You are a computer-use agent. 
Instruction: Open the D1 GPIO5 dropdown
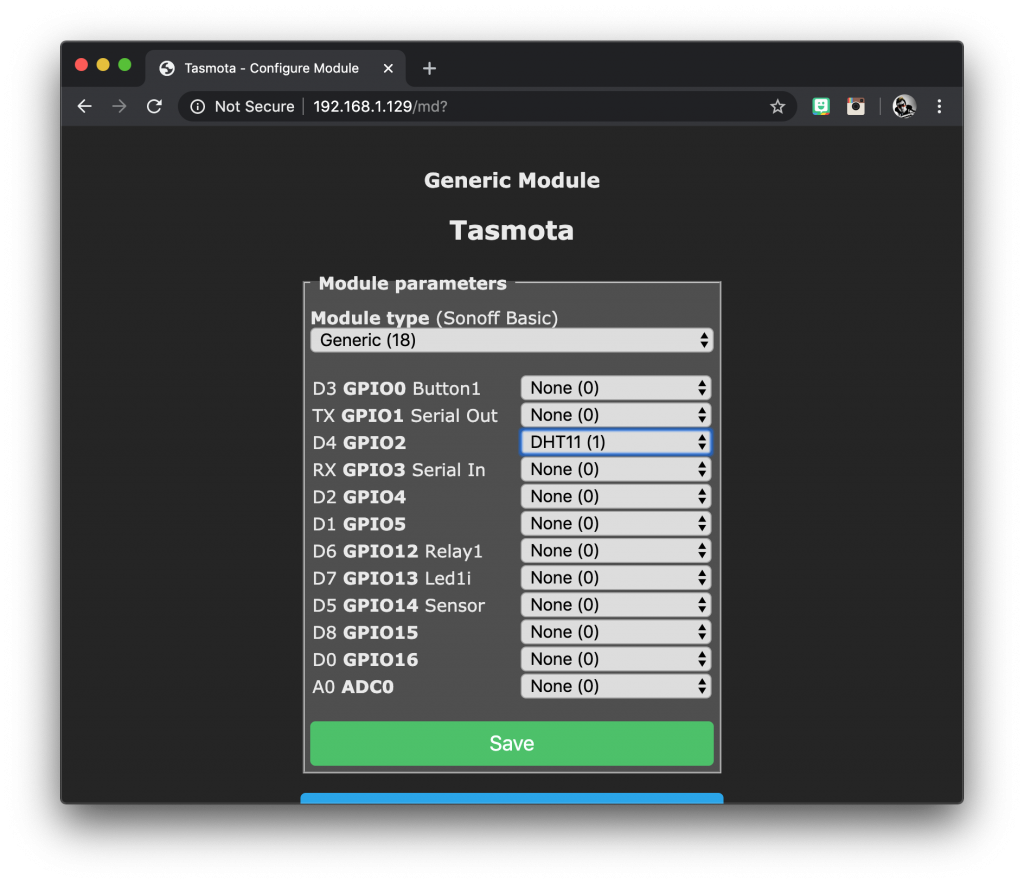click(615, 524)
